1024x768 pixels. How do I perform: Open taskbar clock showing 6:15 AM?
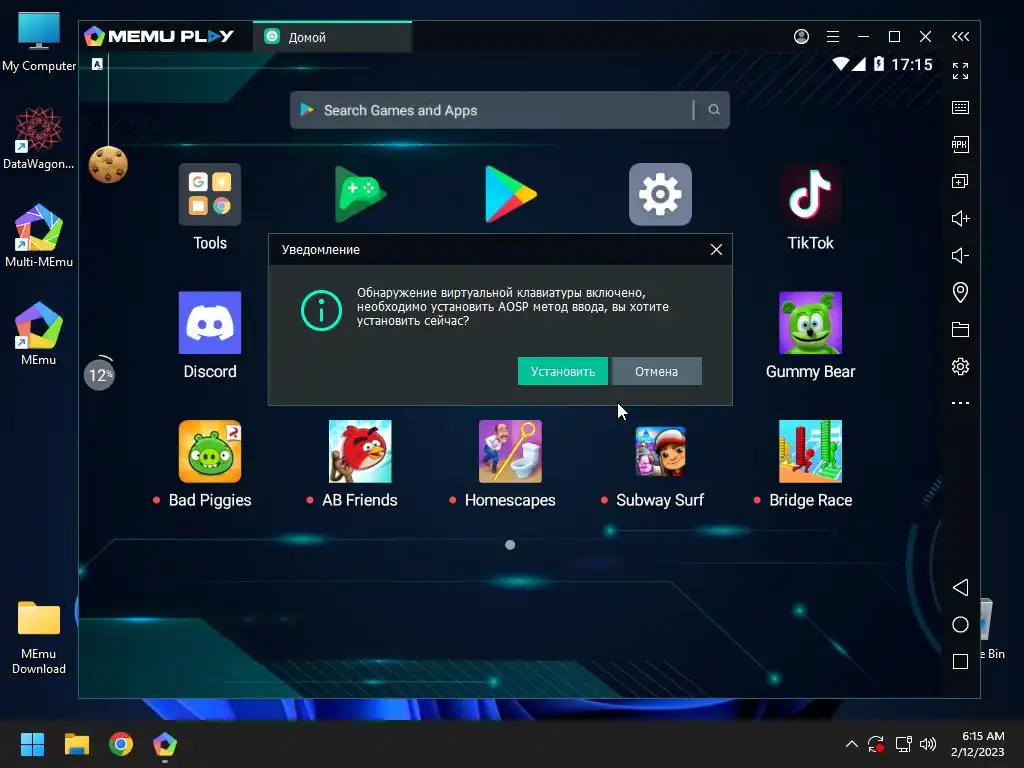point(978,744)
